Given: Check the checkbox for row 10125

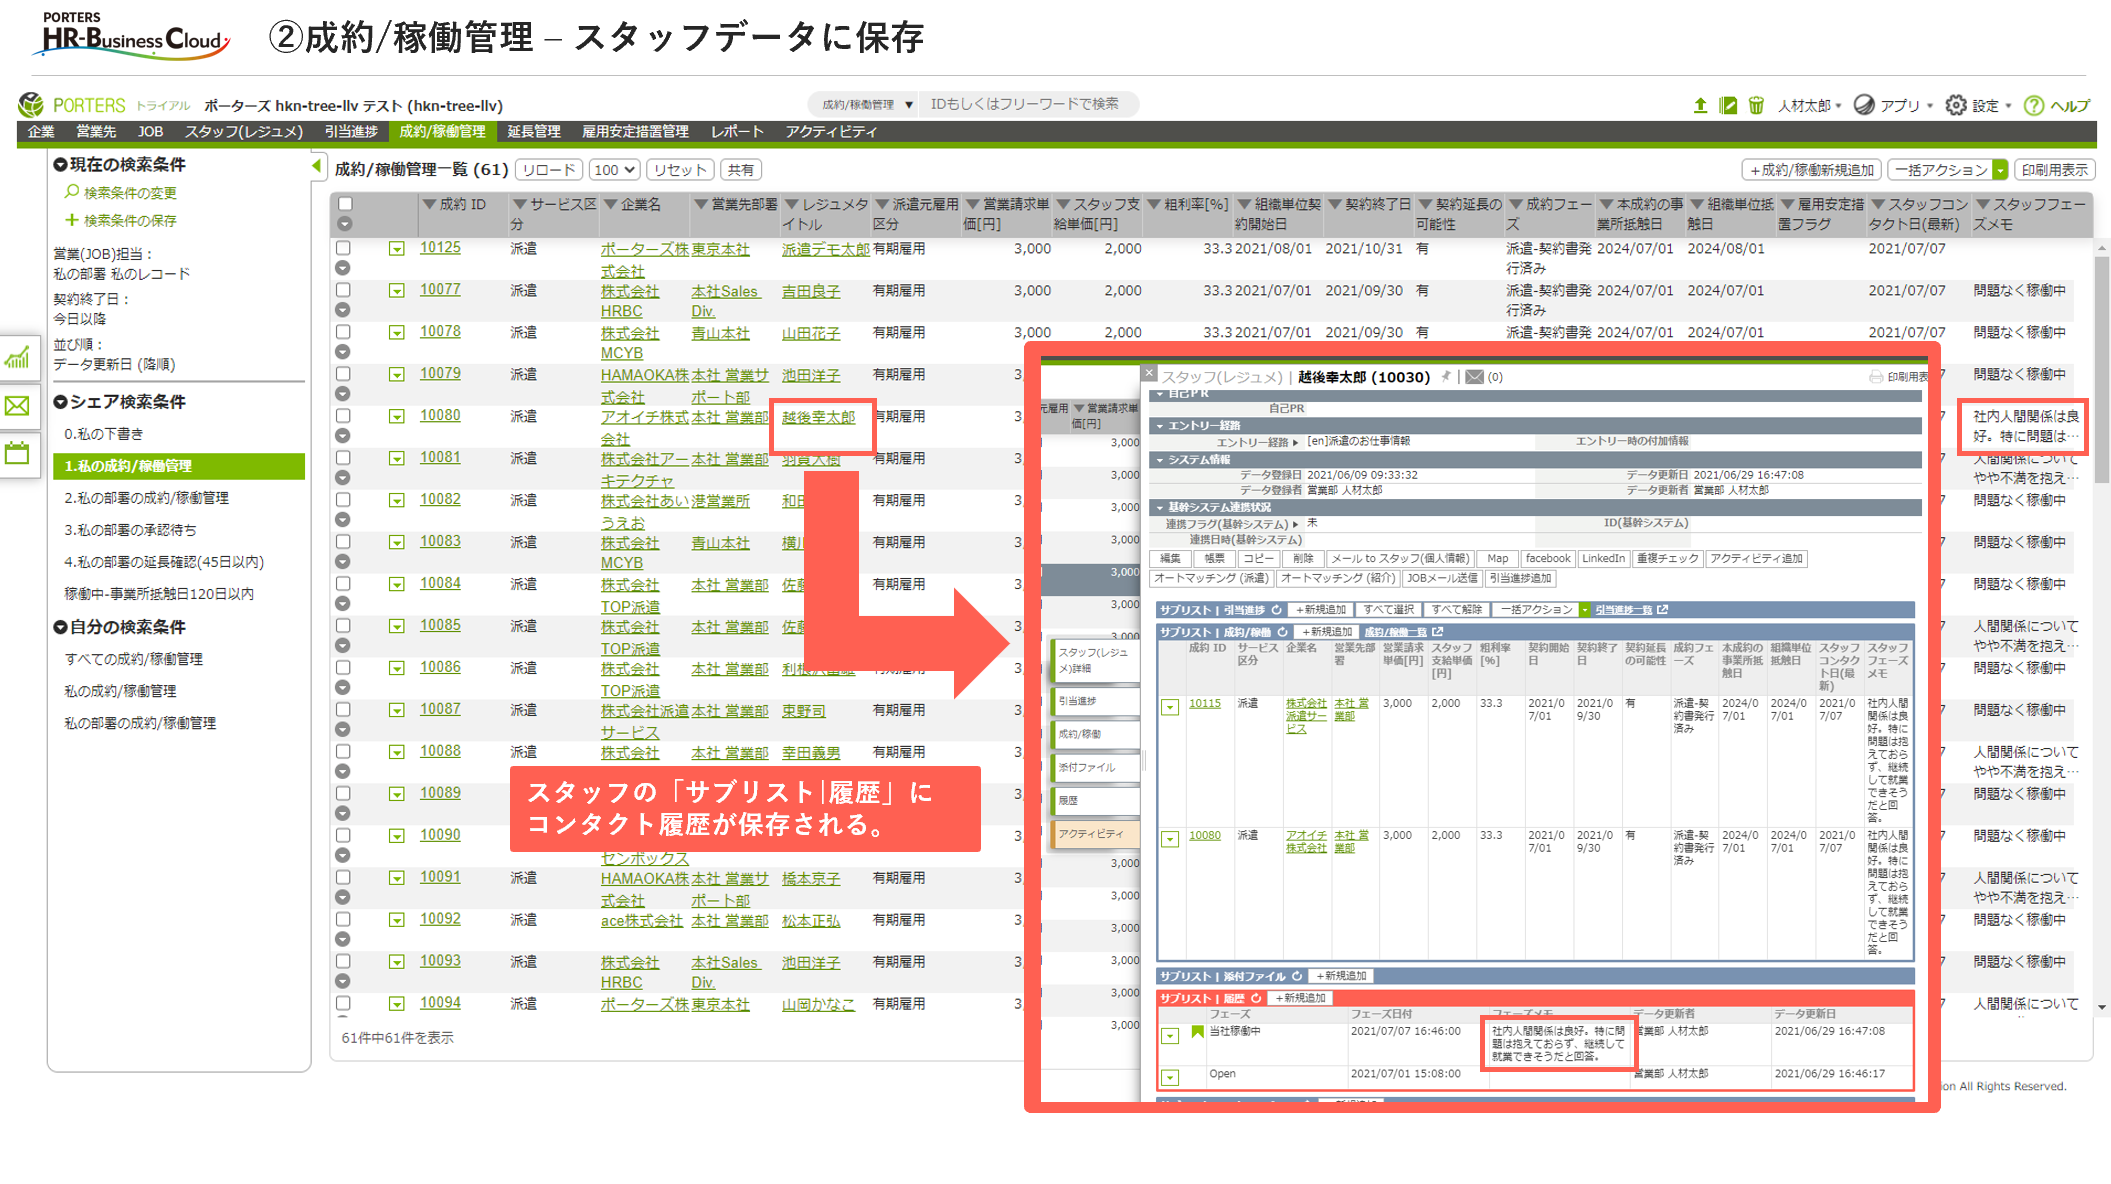Looking at the screenshot, I should pyautogui.click(x=343, y=248).
